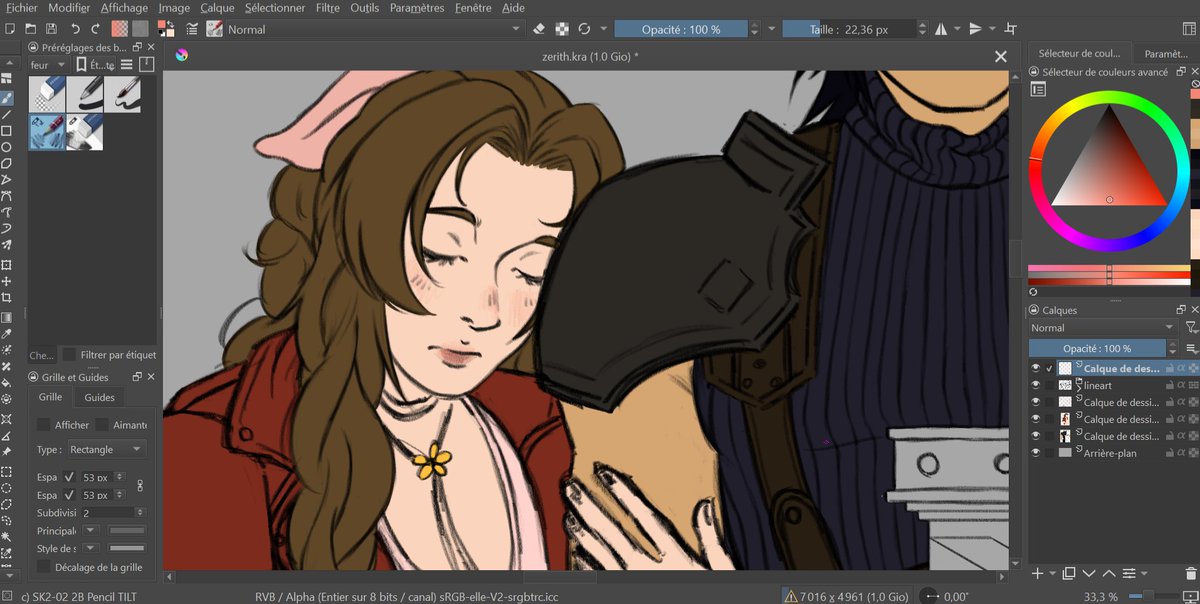Open the gradient fill swatch in the toolbar
This screenshot has width=1200, height=604.
pyautogui.click(x=119, y=30)
